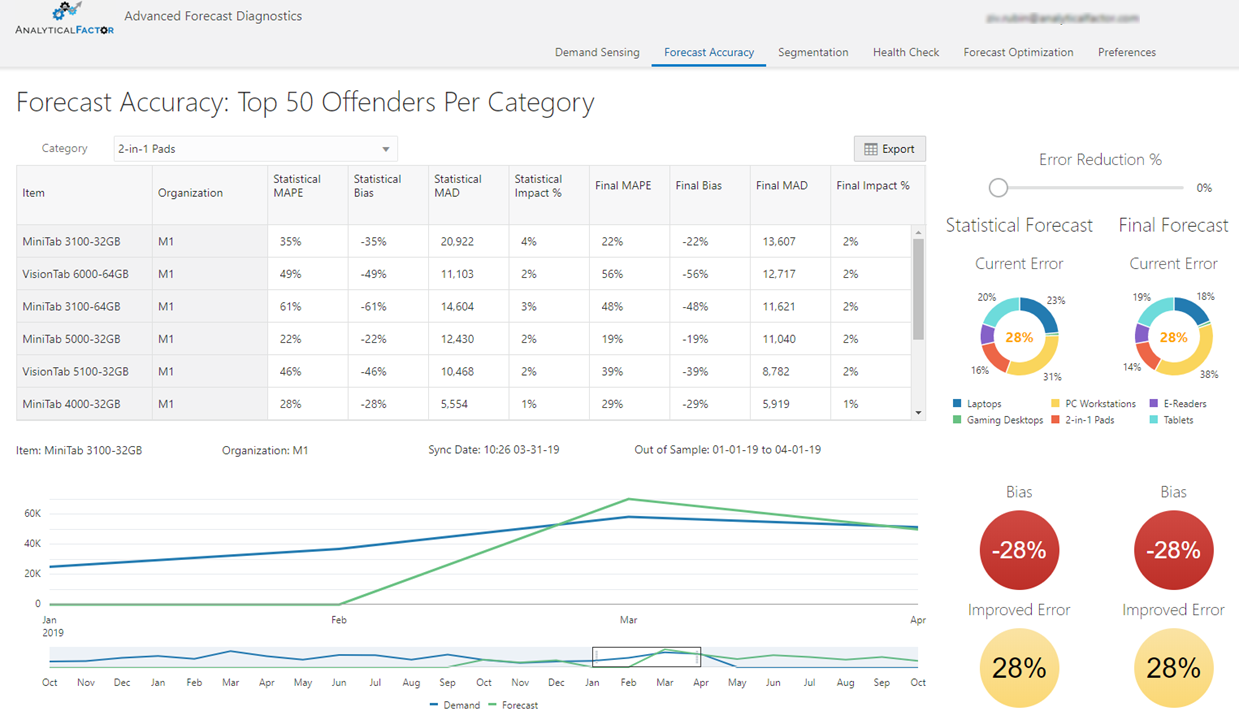The image size is (1239, 720).
Task: Open the Segmentation tab
Action: point(813,52)
